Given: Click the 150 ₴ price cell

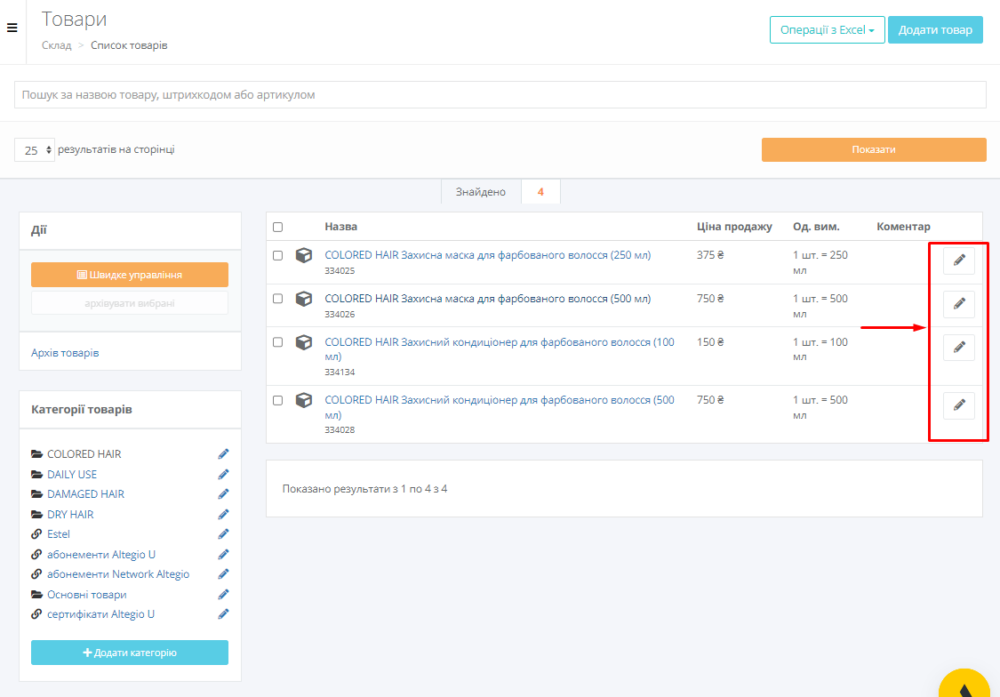Looking at the screenshot, I should 710,342.
